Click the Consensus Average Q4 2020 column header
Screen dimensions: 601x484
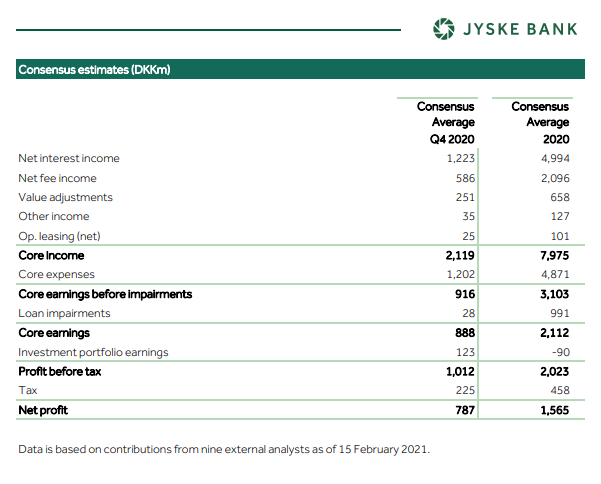445,122
